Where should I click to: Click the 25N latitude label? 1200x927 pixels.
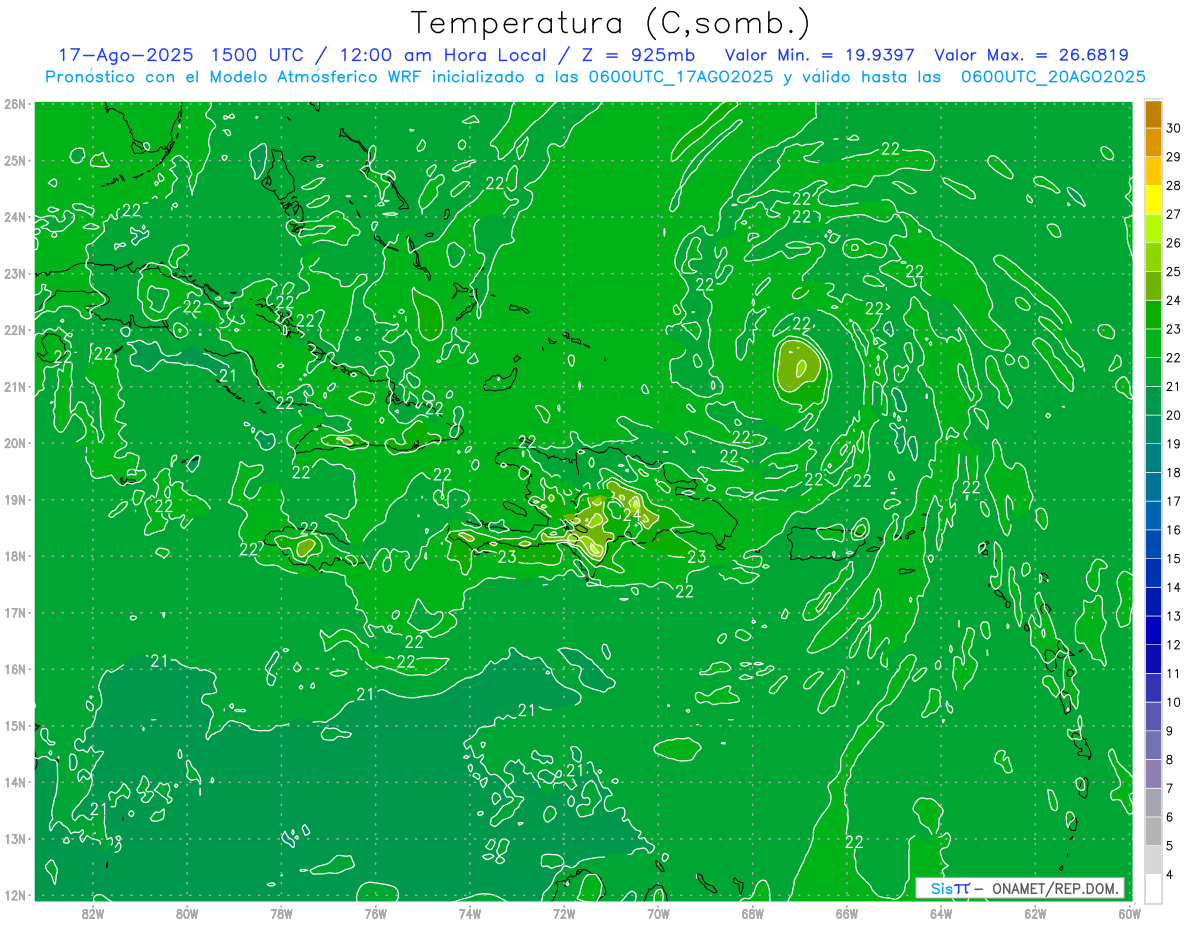click(x=15, y=160)
